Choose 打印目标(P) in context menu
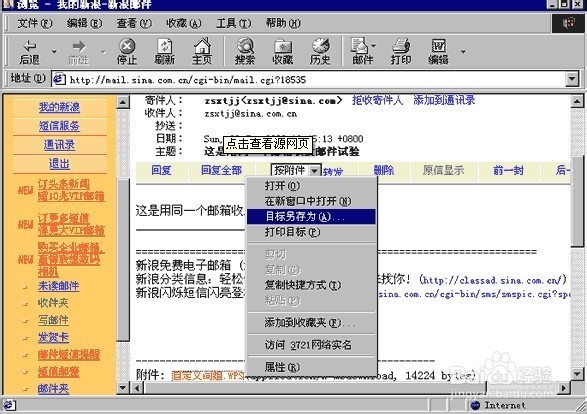The width and height of the screenshot is (587, 414). pyautogui.click(x=311, y=232)
